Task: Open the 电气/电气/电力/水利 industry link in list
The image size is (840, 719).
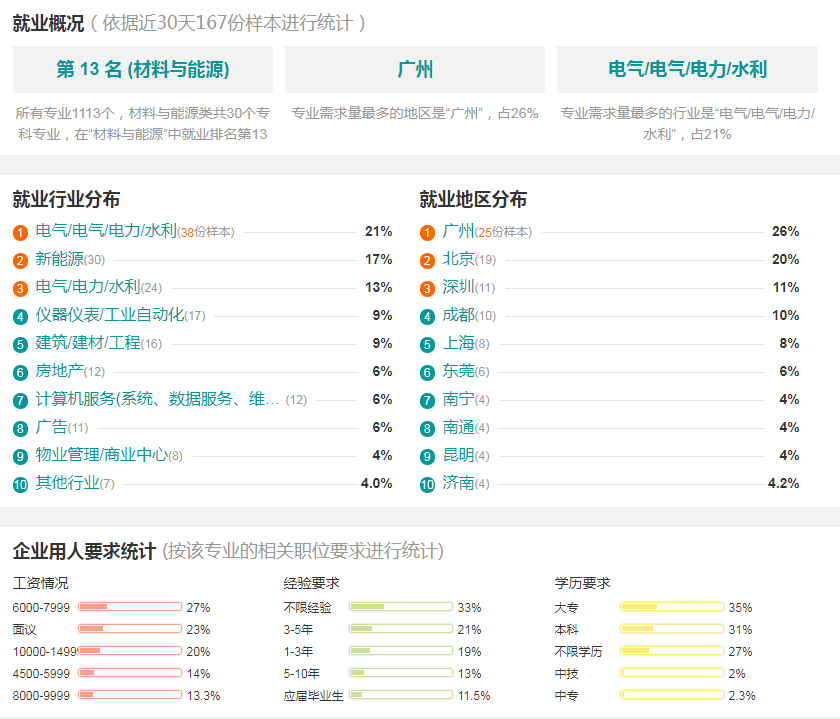Action: 106,231
